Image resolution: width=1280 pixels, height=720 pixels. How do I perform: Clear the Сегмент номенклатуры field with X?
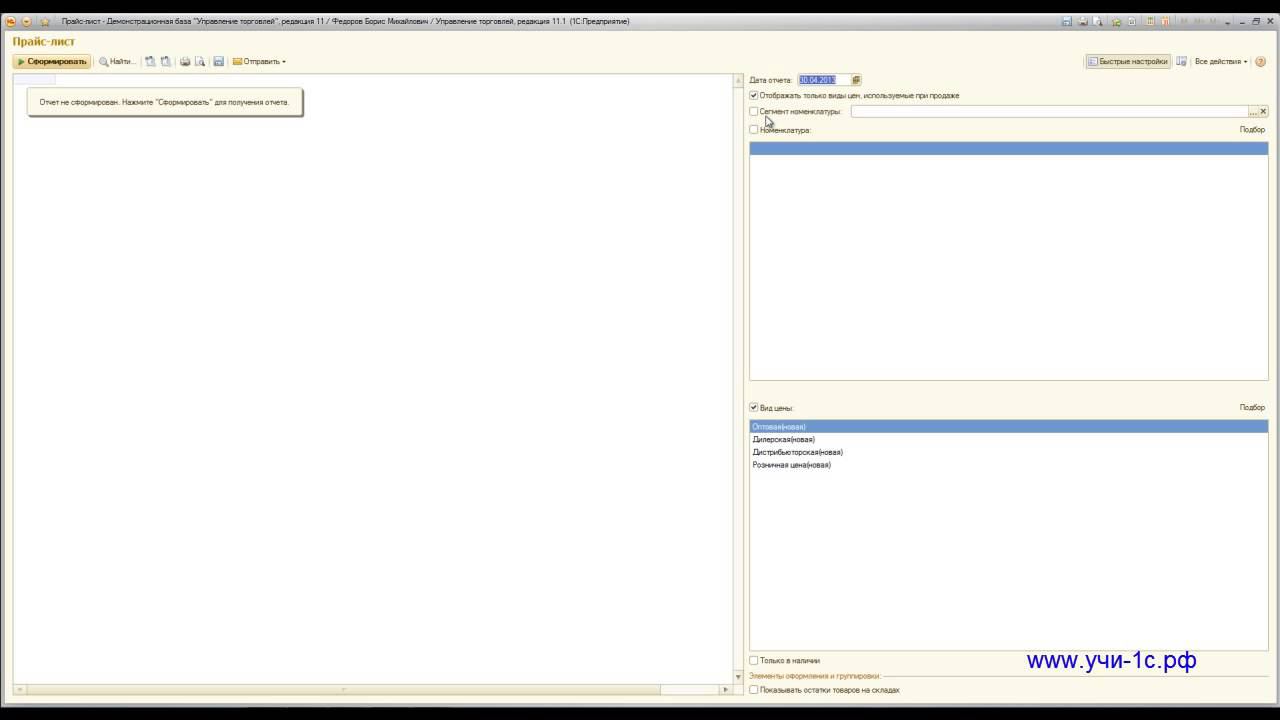tap(1263, 112)
